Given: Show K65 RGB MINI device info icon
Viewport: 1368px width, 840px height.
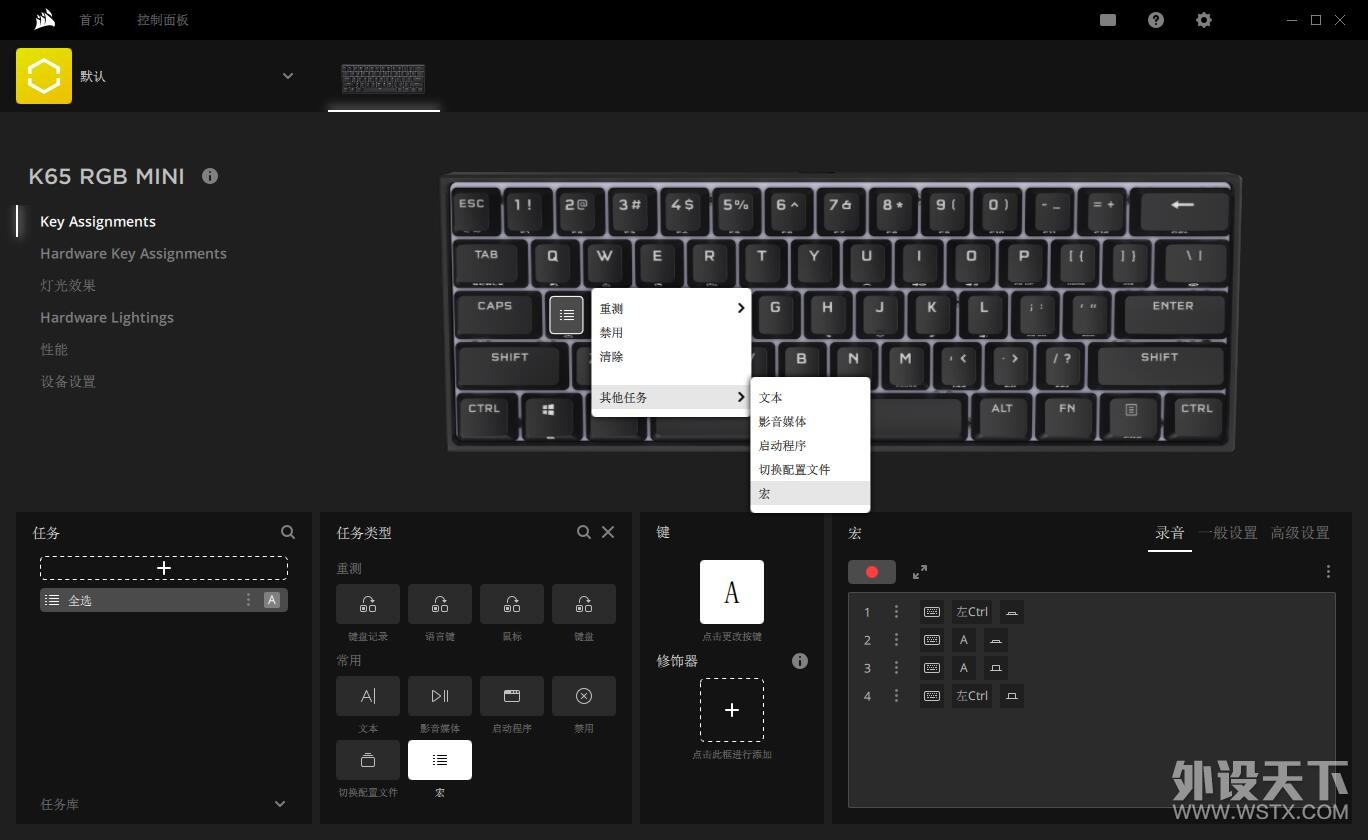Looking at the screenshot, I should (x=210, y=176).
